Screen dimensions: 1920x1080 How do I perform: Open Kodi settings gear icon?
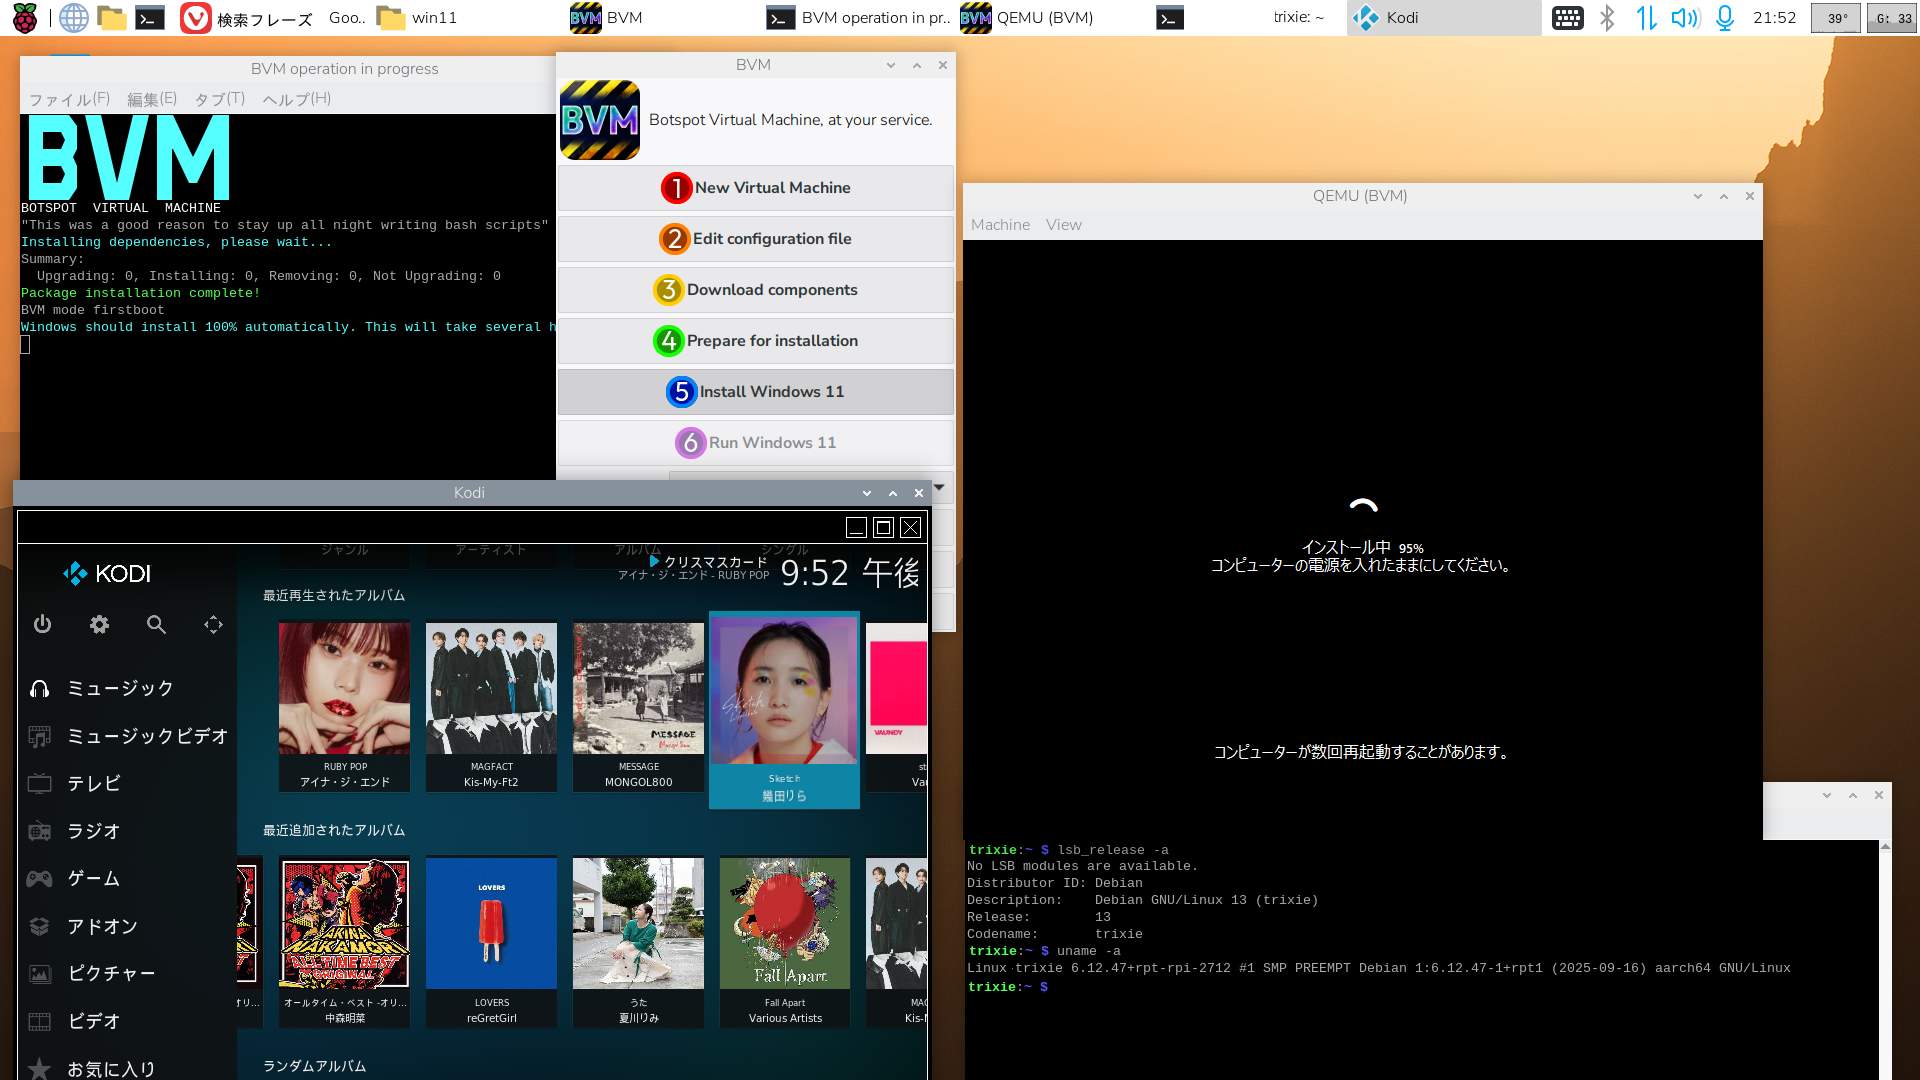click(99, 625)
